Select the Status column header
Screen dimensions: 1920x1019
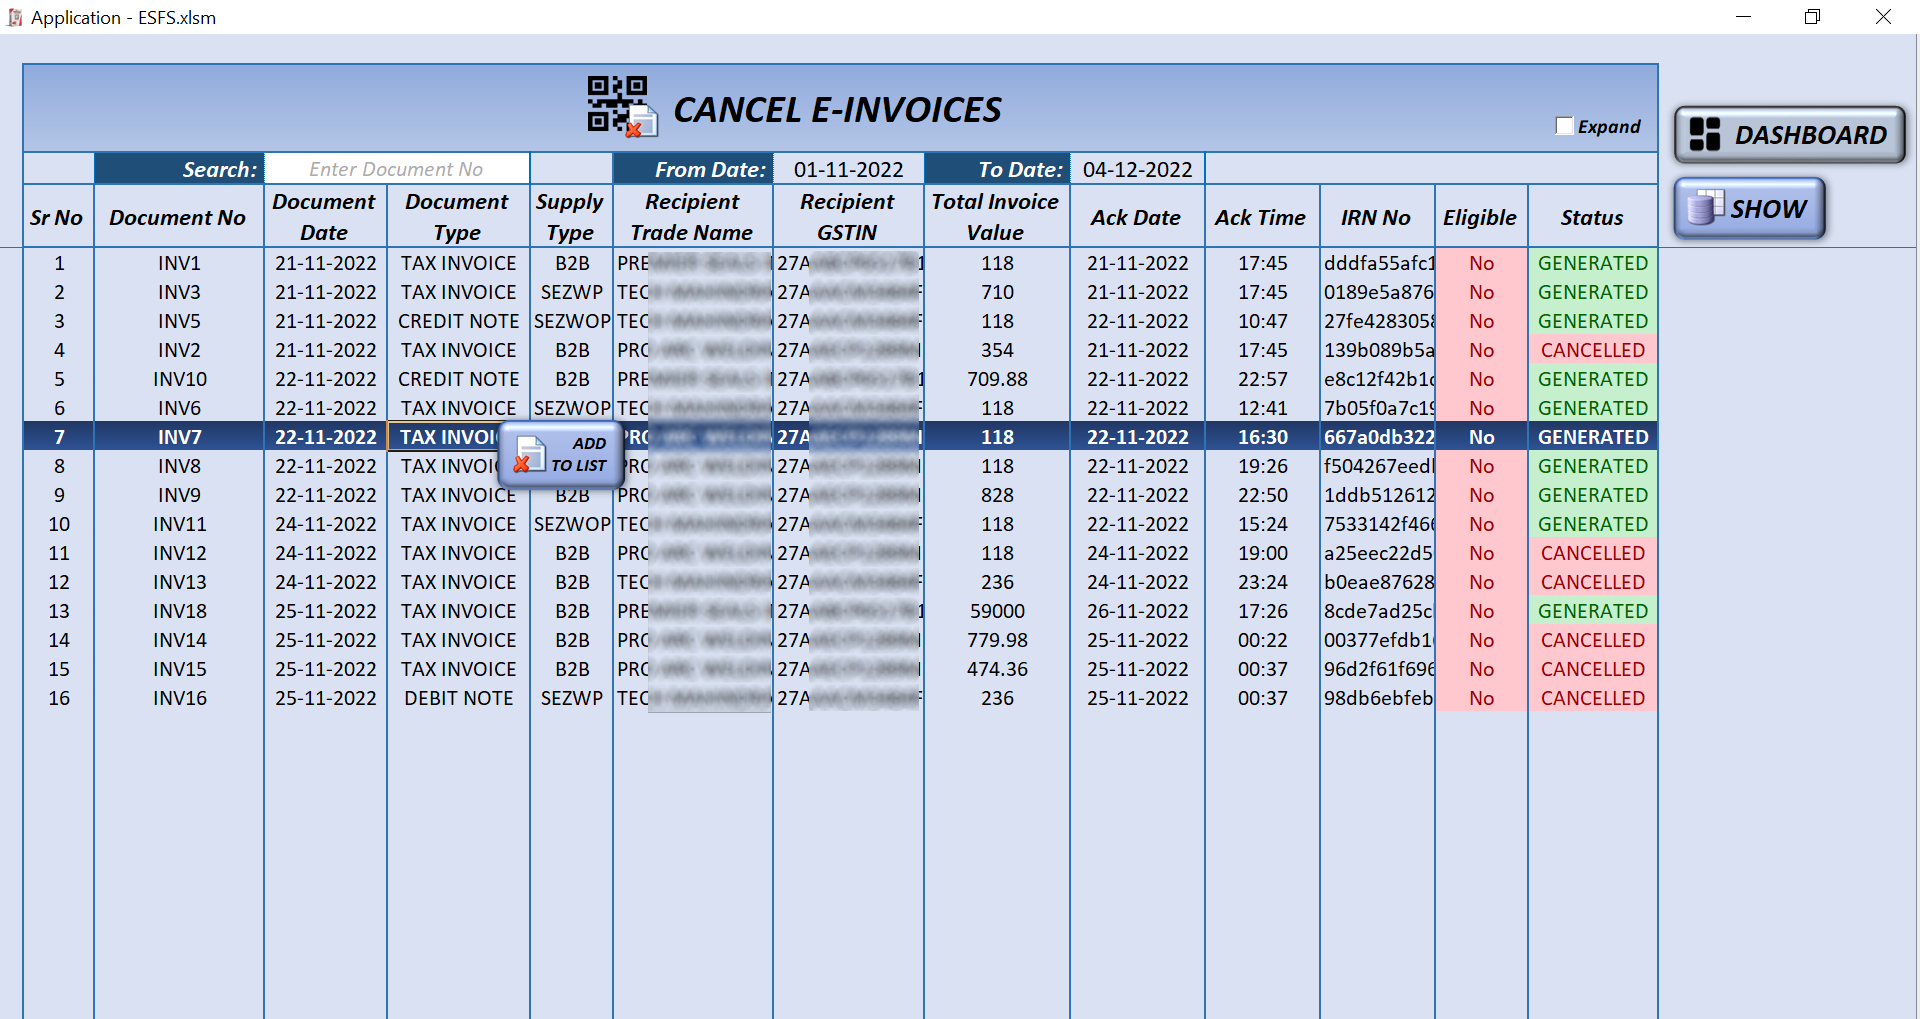tap(1591, 217)
